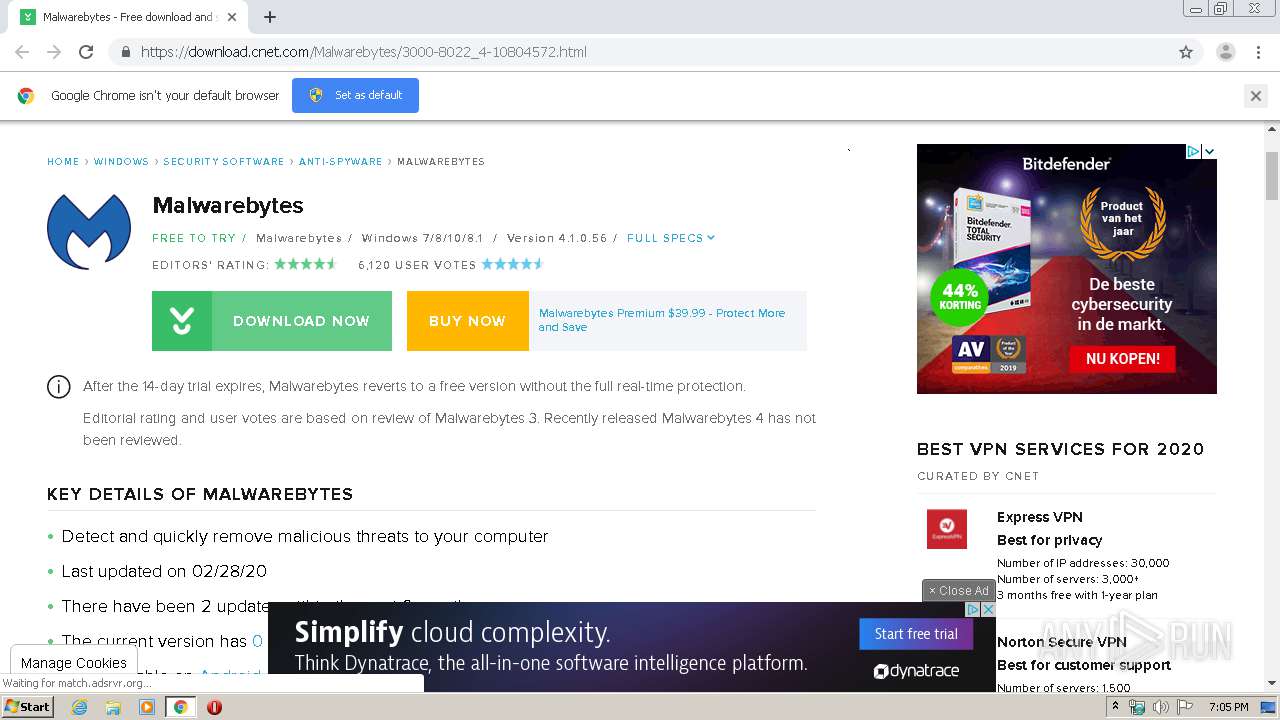Click the Malwarebytes logo image

pos(89,231)
